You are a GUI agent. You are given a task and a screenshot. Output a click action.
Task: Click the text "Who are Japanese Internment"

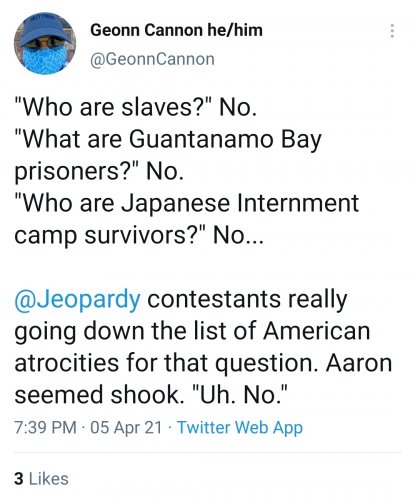[187, 203]
